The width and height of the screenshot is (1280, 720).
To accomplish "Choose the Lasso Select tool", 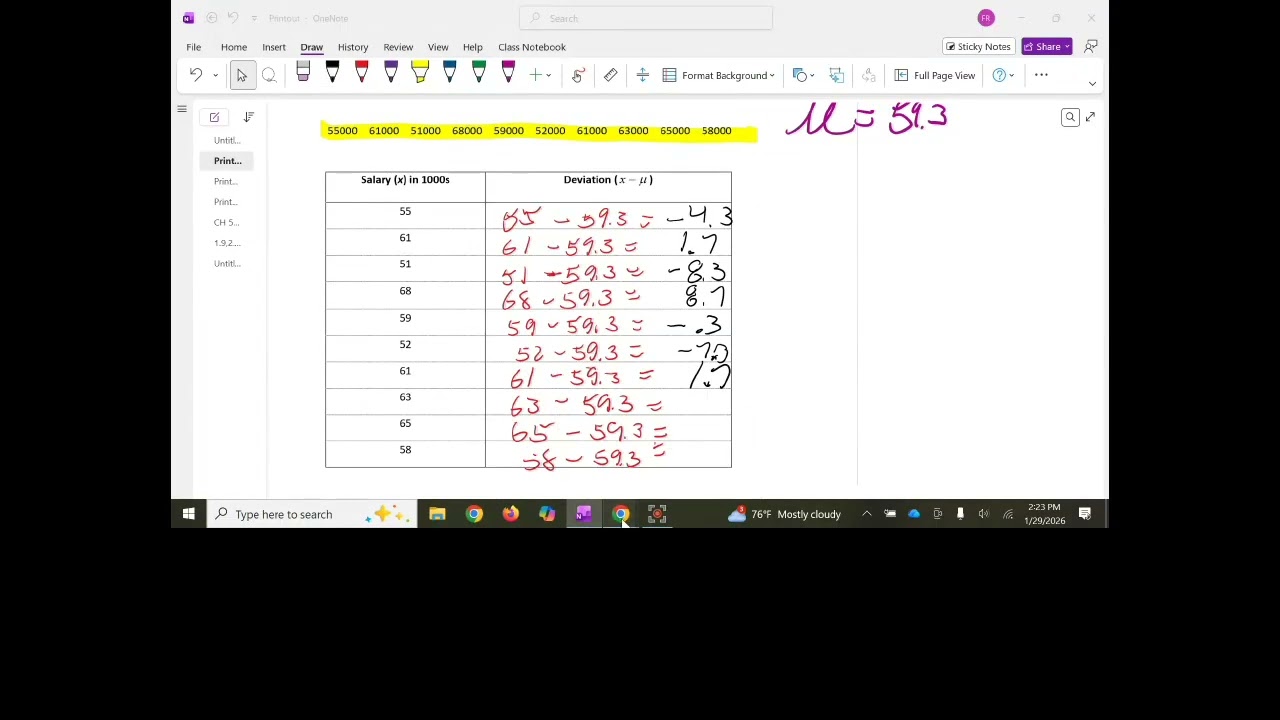I will [269, 75].
